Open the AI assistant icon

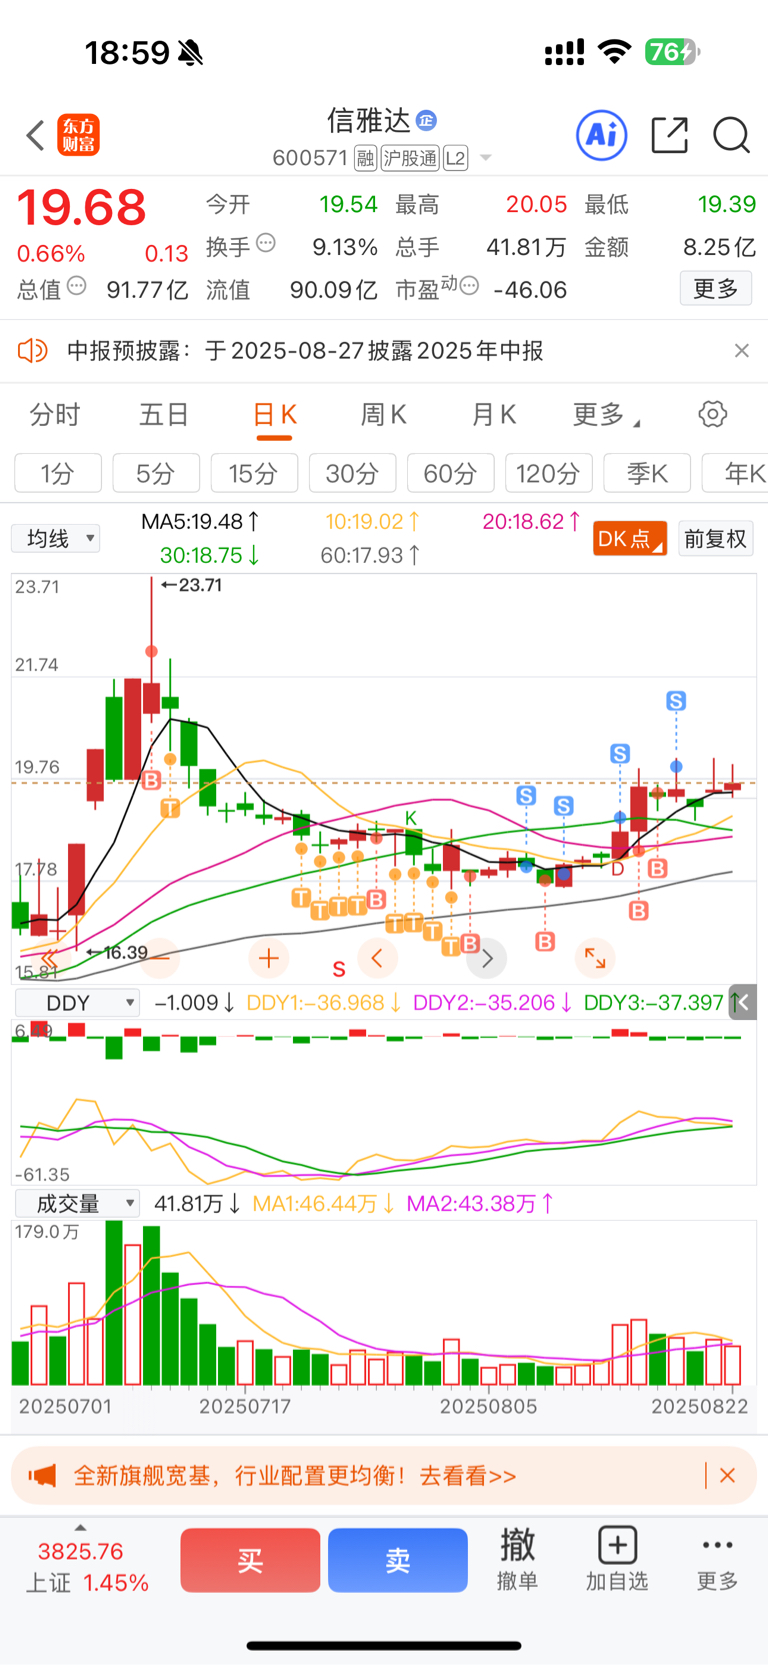pos(602,135)
